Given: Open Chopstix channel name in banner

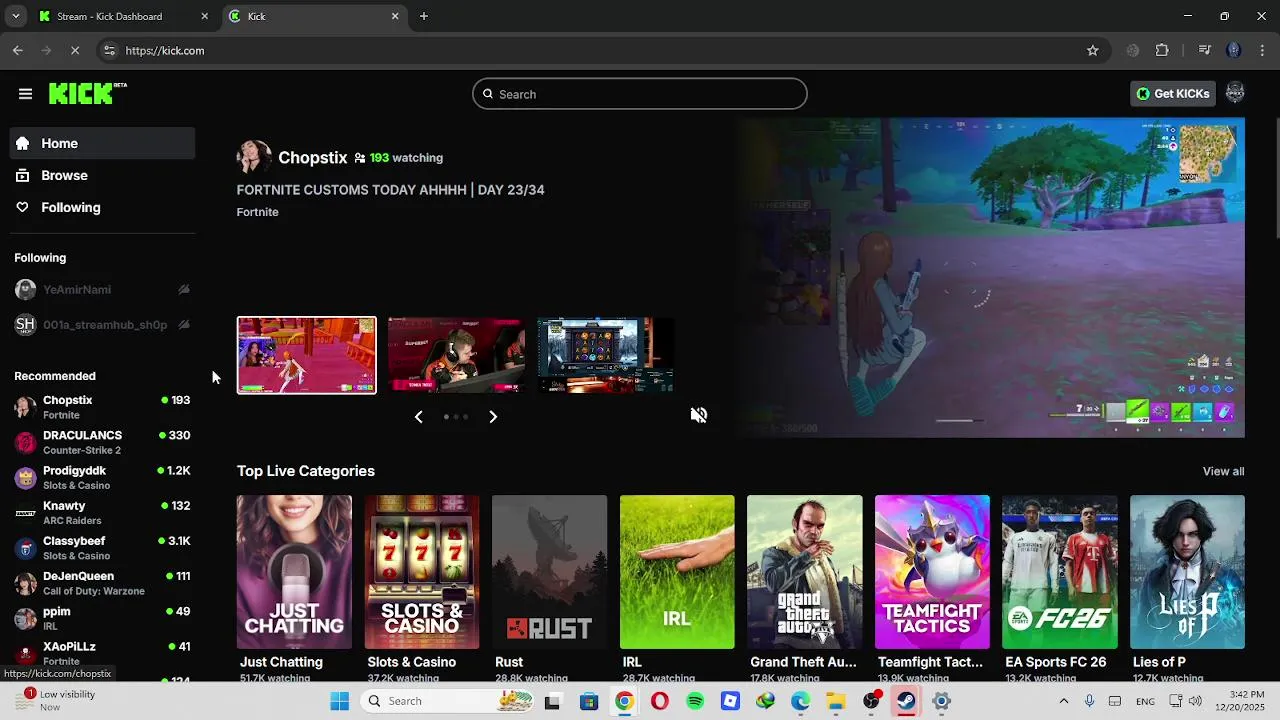Looking at the screenshot, I should (x=313, y=157).
